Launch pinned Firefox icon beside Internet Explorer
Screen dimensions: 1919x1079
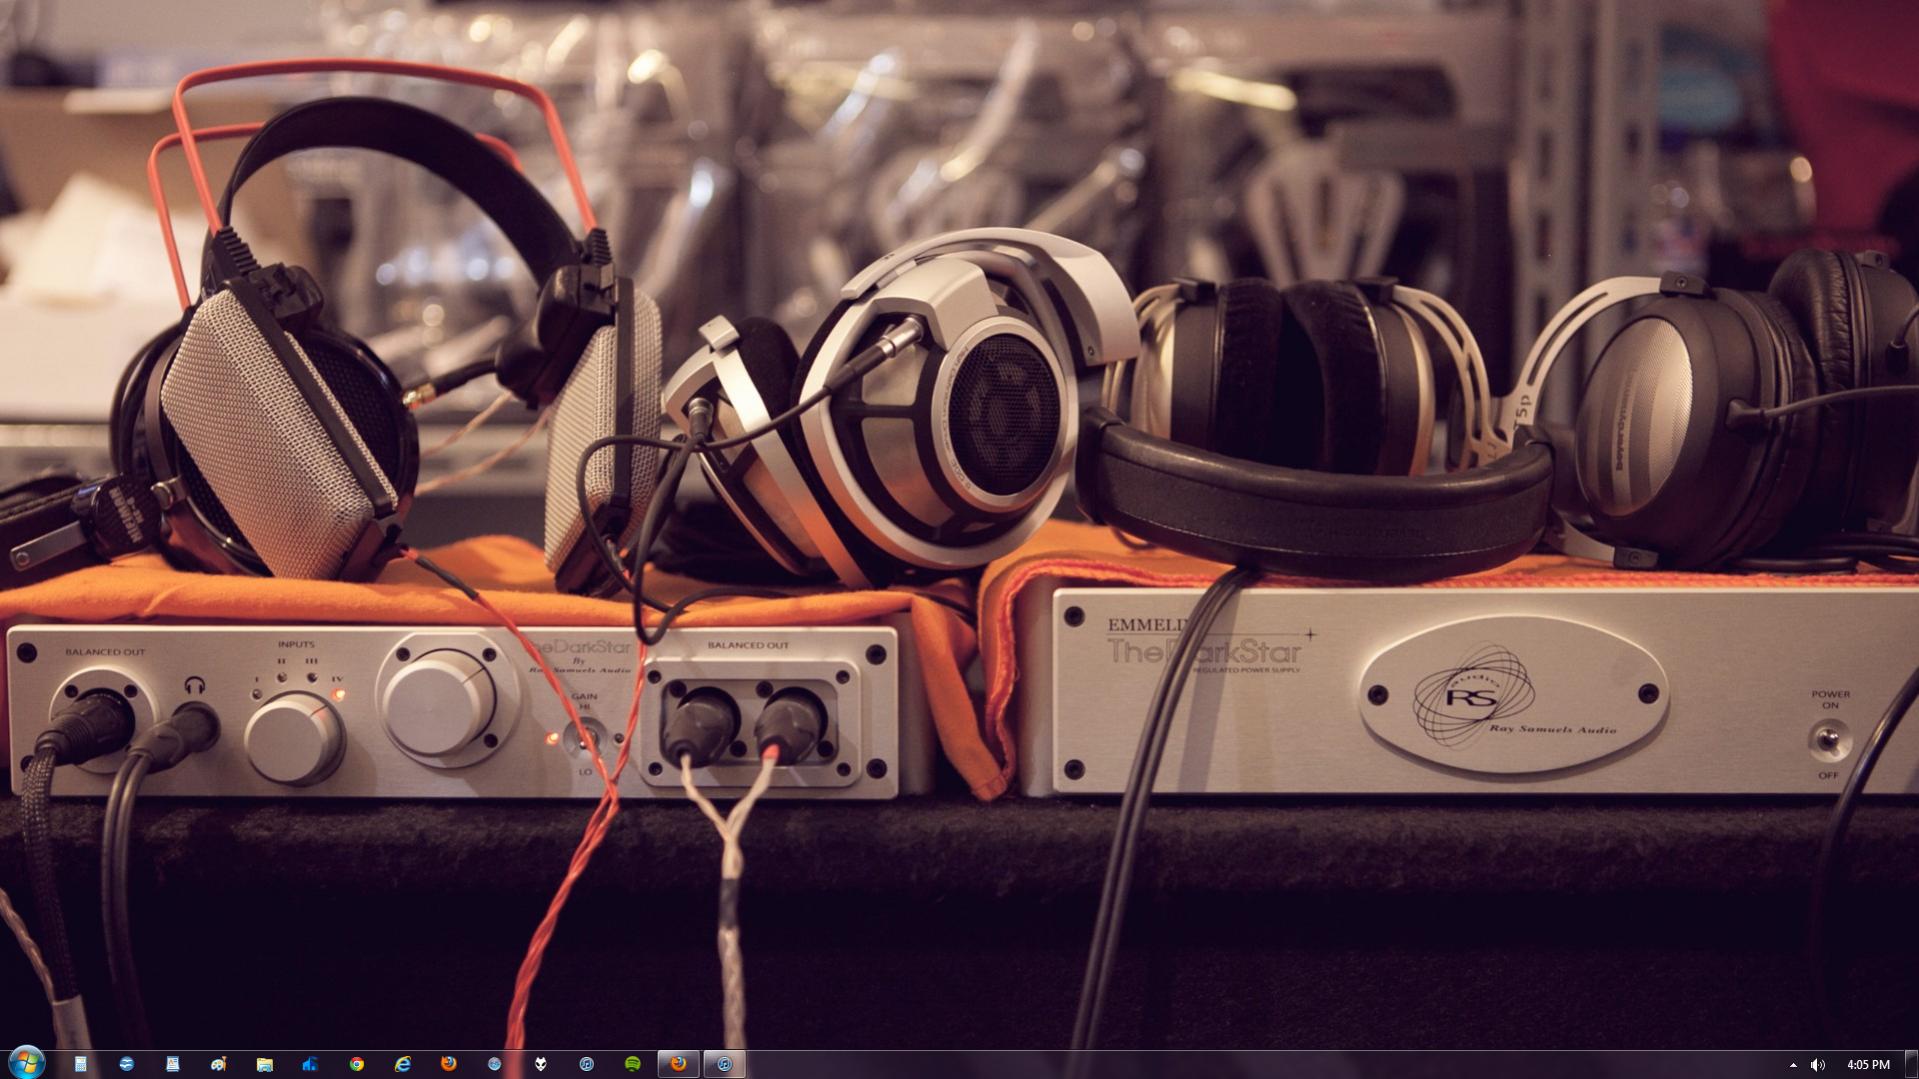point(448,1064)
